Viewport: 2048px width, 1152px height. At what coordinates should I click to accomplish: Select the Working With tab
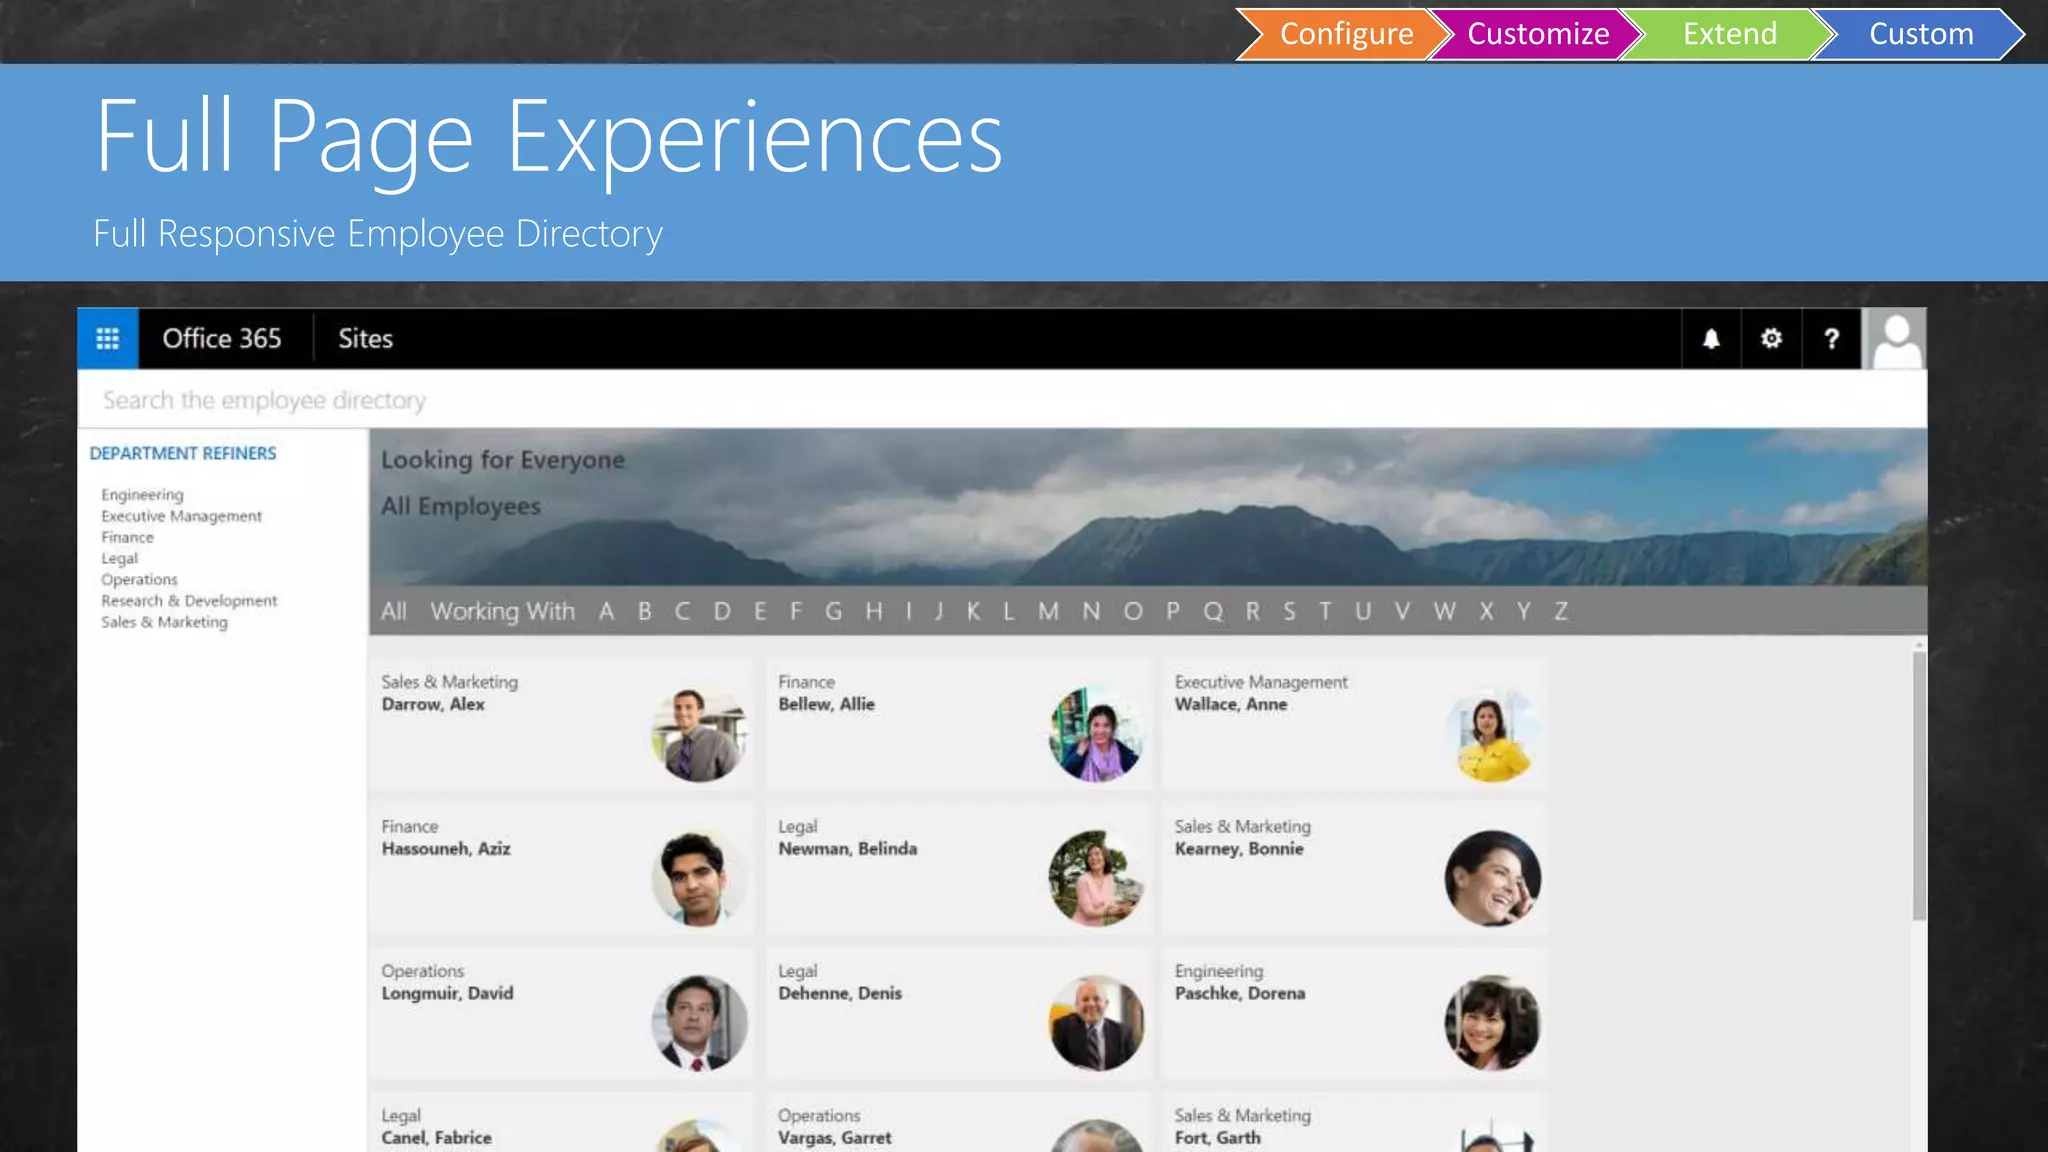tap(502, 611)
